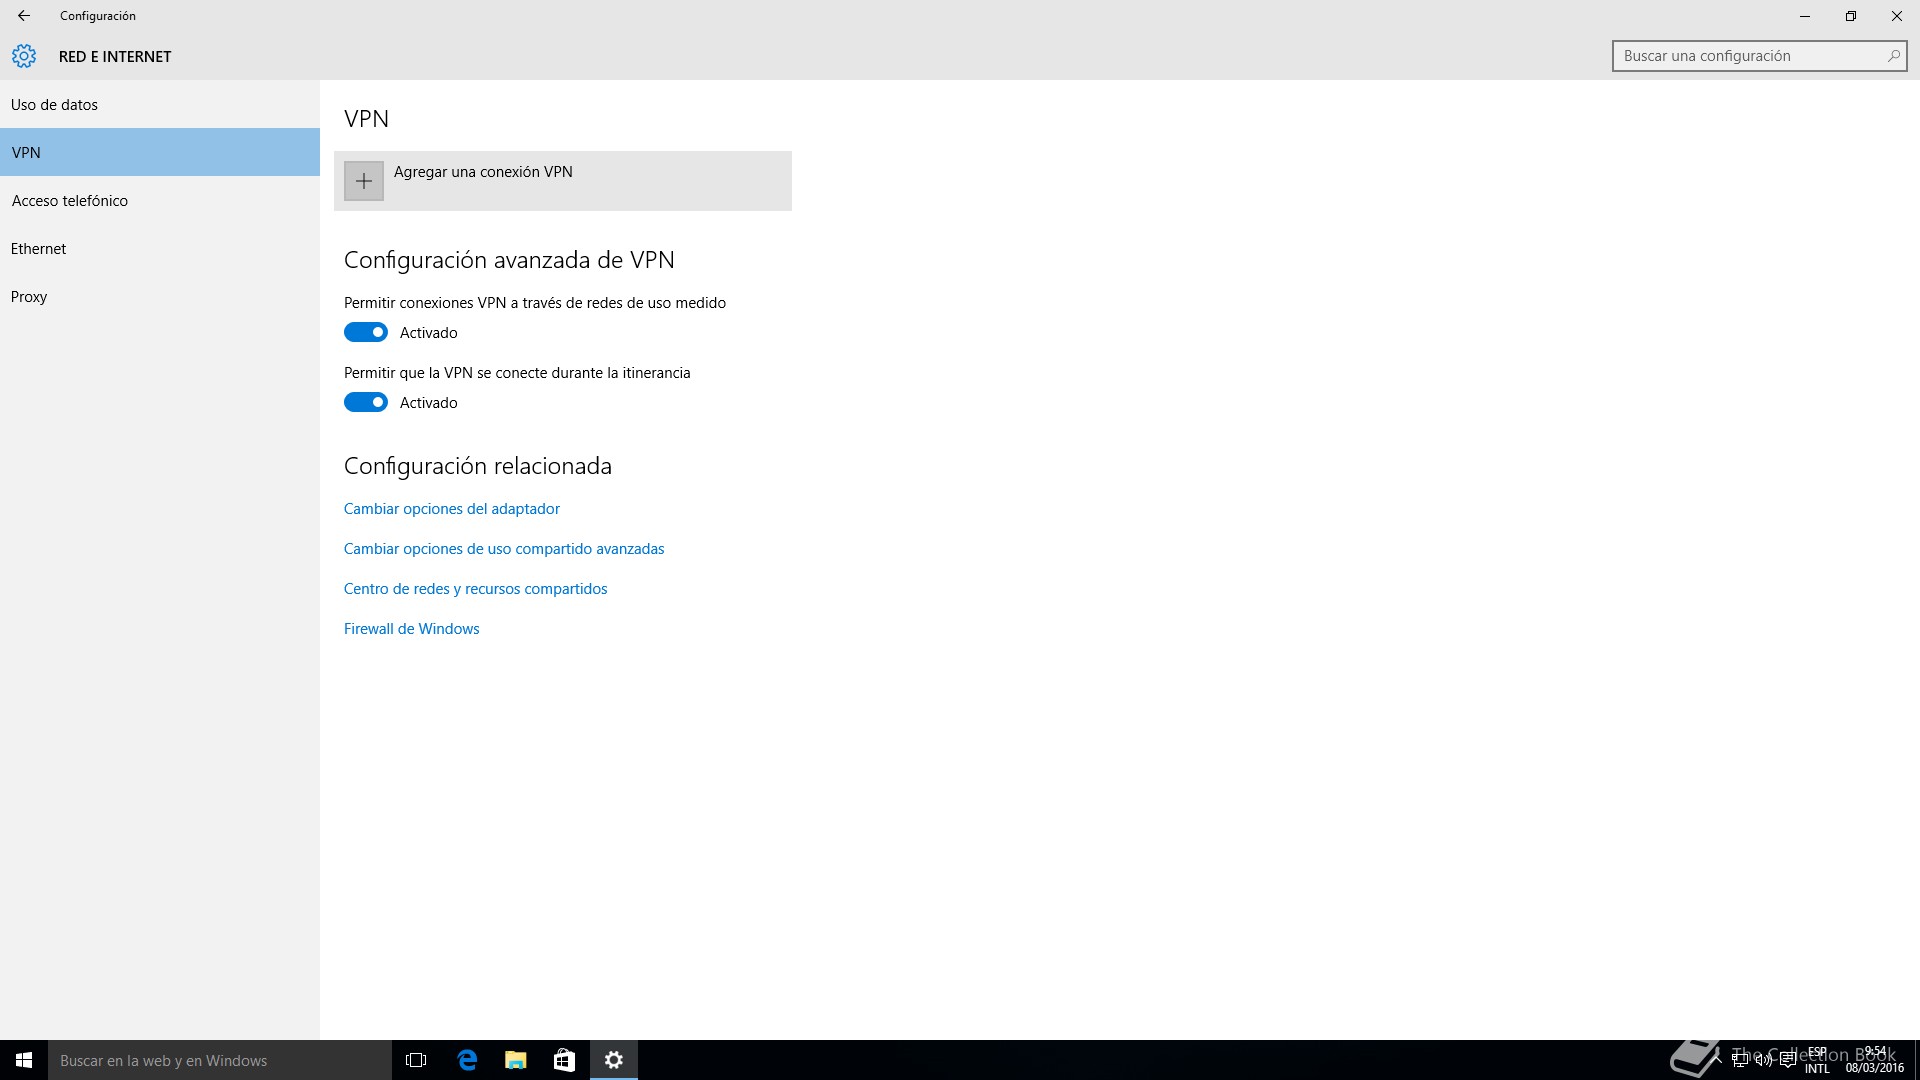The width and height of the screenshot is (1920, 1080).
Task: Click the plus icon to add VPN
Action: pos(364,181)
